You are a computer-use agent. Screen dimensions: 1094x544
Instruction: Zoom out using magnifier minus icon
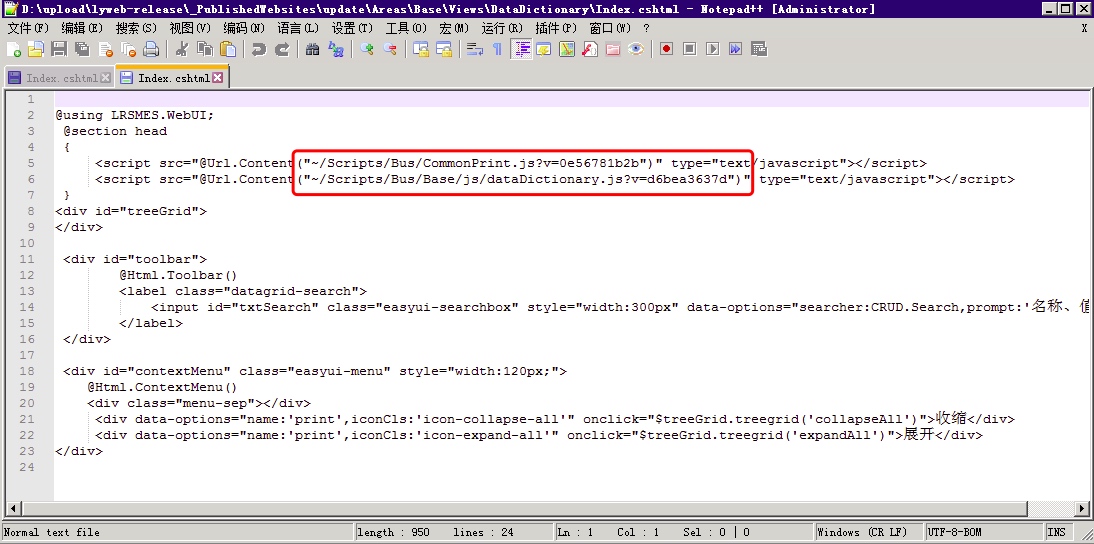[x=390, y=49]
